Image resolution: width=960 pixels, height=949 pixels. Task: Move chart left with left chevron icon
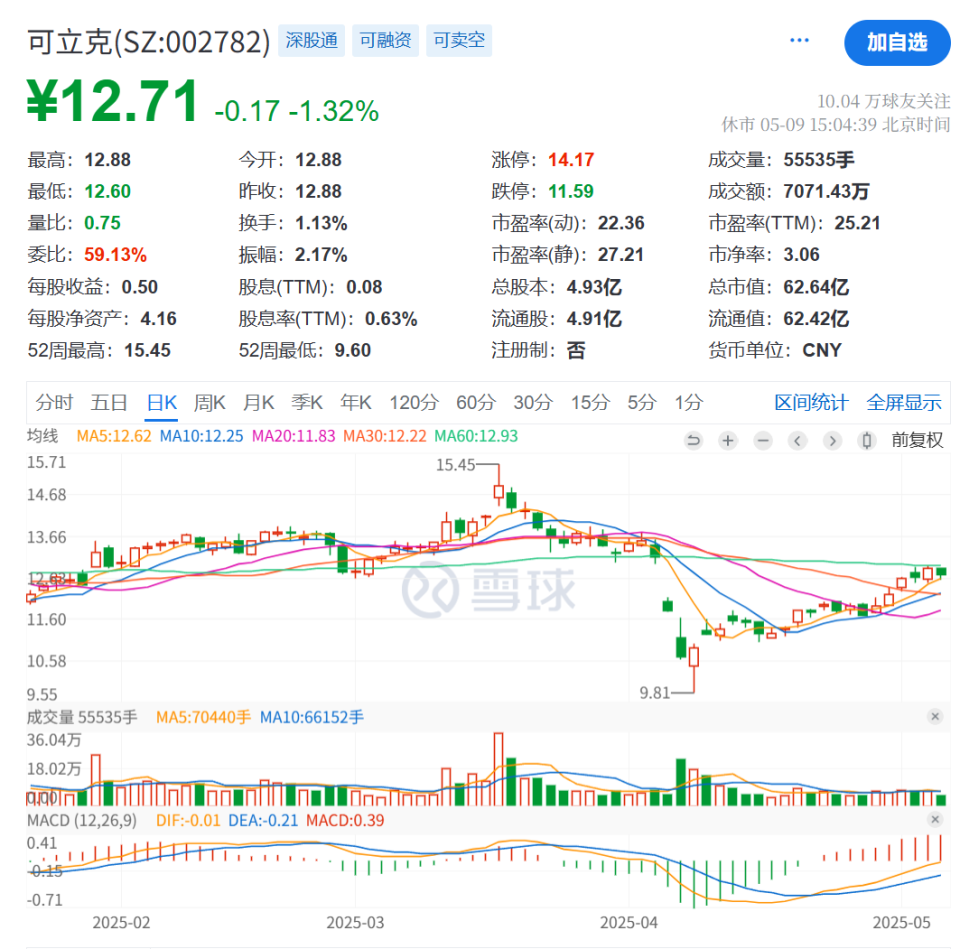[x=797, y=440]
